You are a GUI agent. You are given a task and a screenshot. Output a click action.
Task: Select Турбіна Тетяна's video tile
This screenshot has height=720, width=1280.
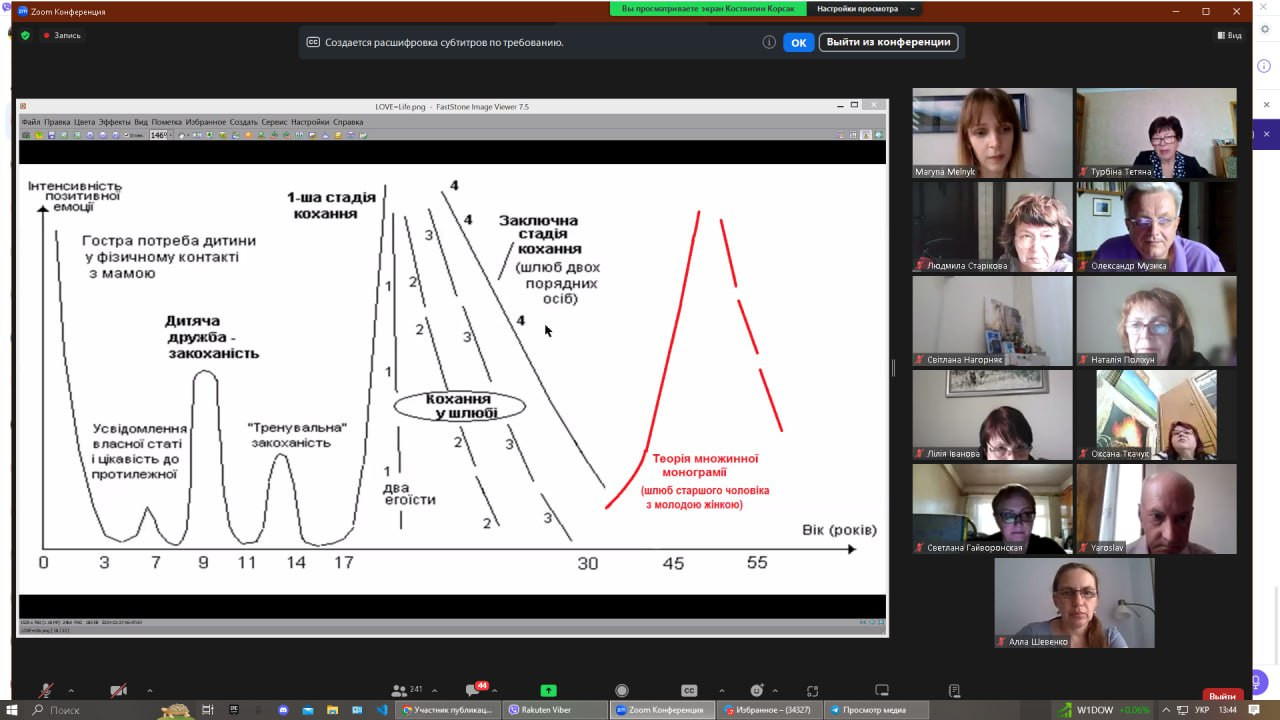1156,133
